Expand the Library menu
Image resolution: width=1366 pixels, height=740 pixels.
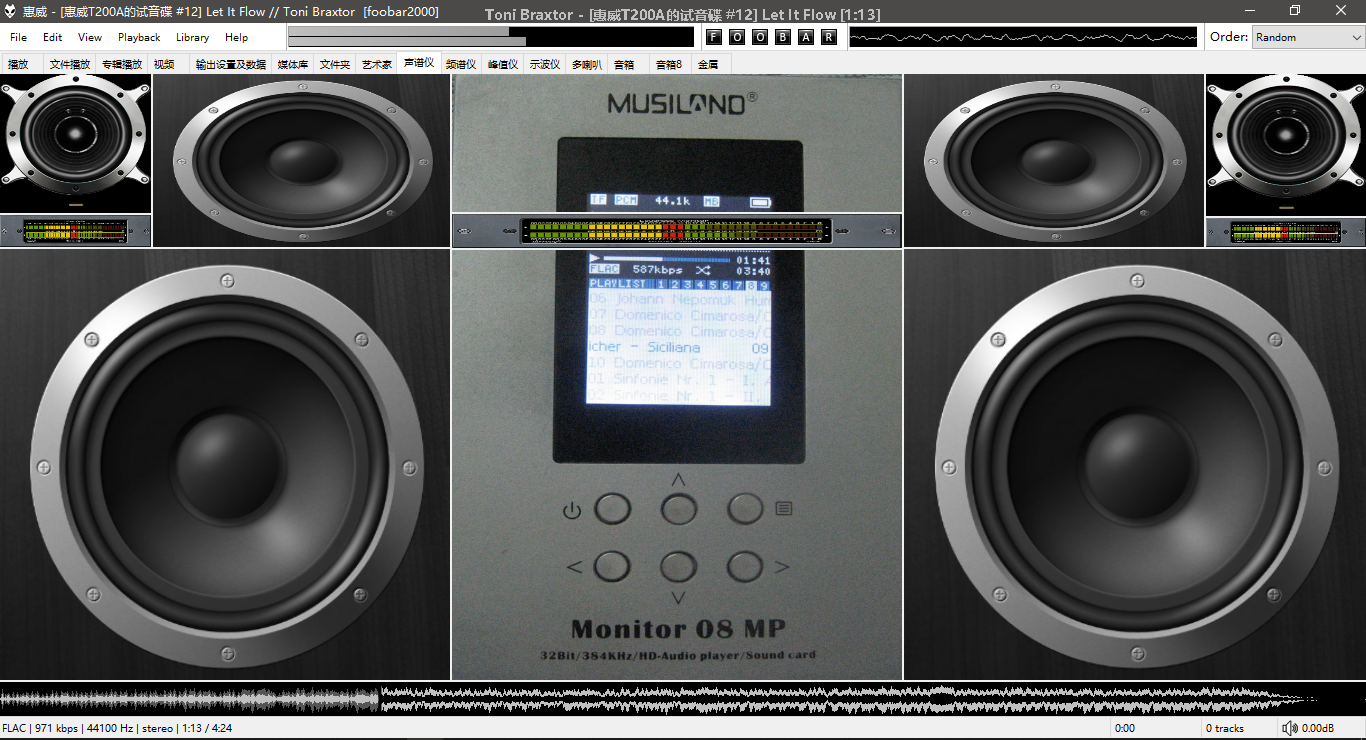click(192, 37)
